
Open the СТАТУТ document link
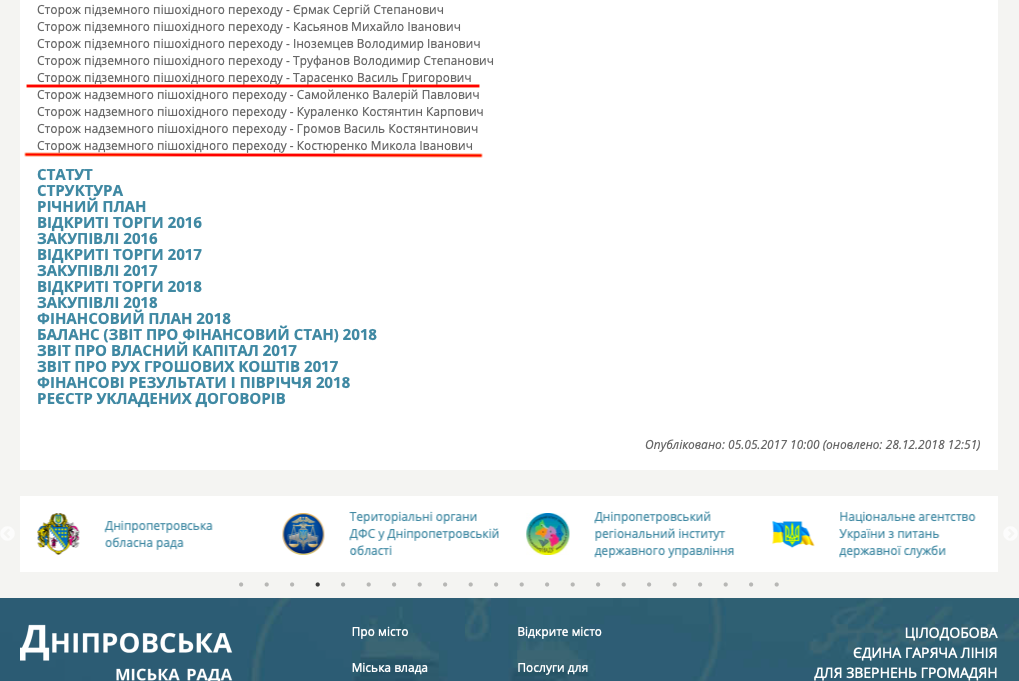tap(65, 175)
